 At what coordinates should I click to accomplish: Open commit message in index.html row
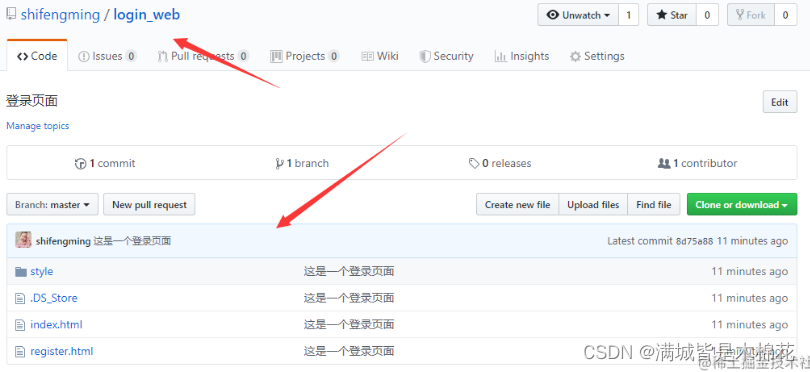[349, 325]
